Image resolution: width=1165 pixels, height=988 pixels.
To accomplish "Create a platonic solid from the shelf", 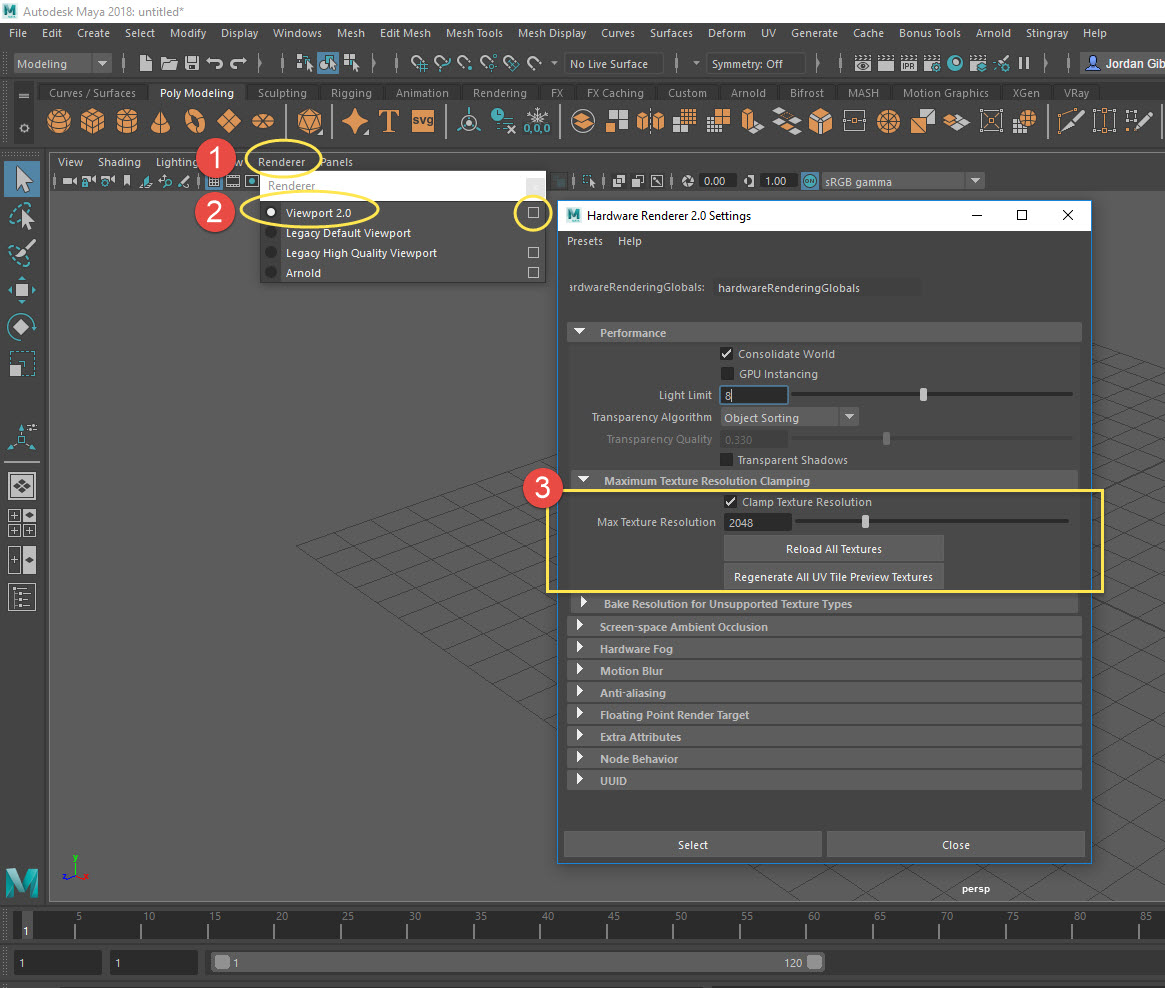I will tap(309, 120).
